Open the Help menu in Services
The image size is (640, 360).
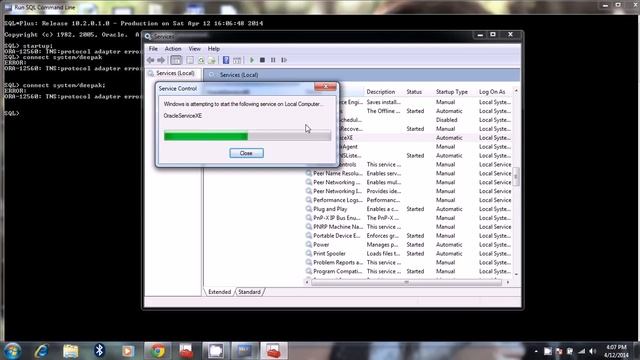point(213,49)
